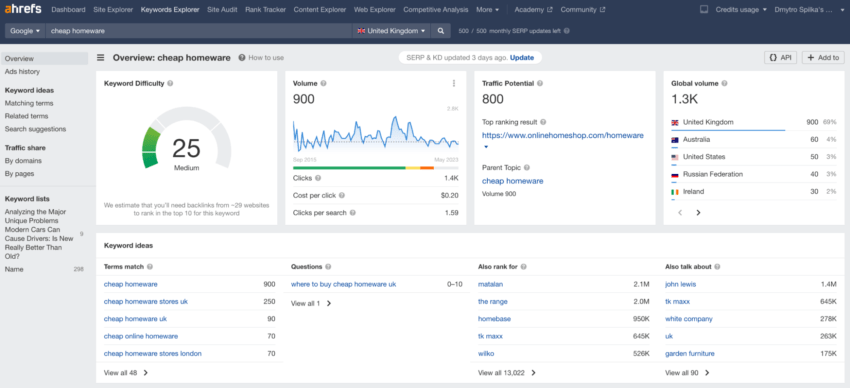The height and width of the screenshot is (388, 850).
Task: Click the volume trend chart line
Action: coord(376,134)
